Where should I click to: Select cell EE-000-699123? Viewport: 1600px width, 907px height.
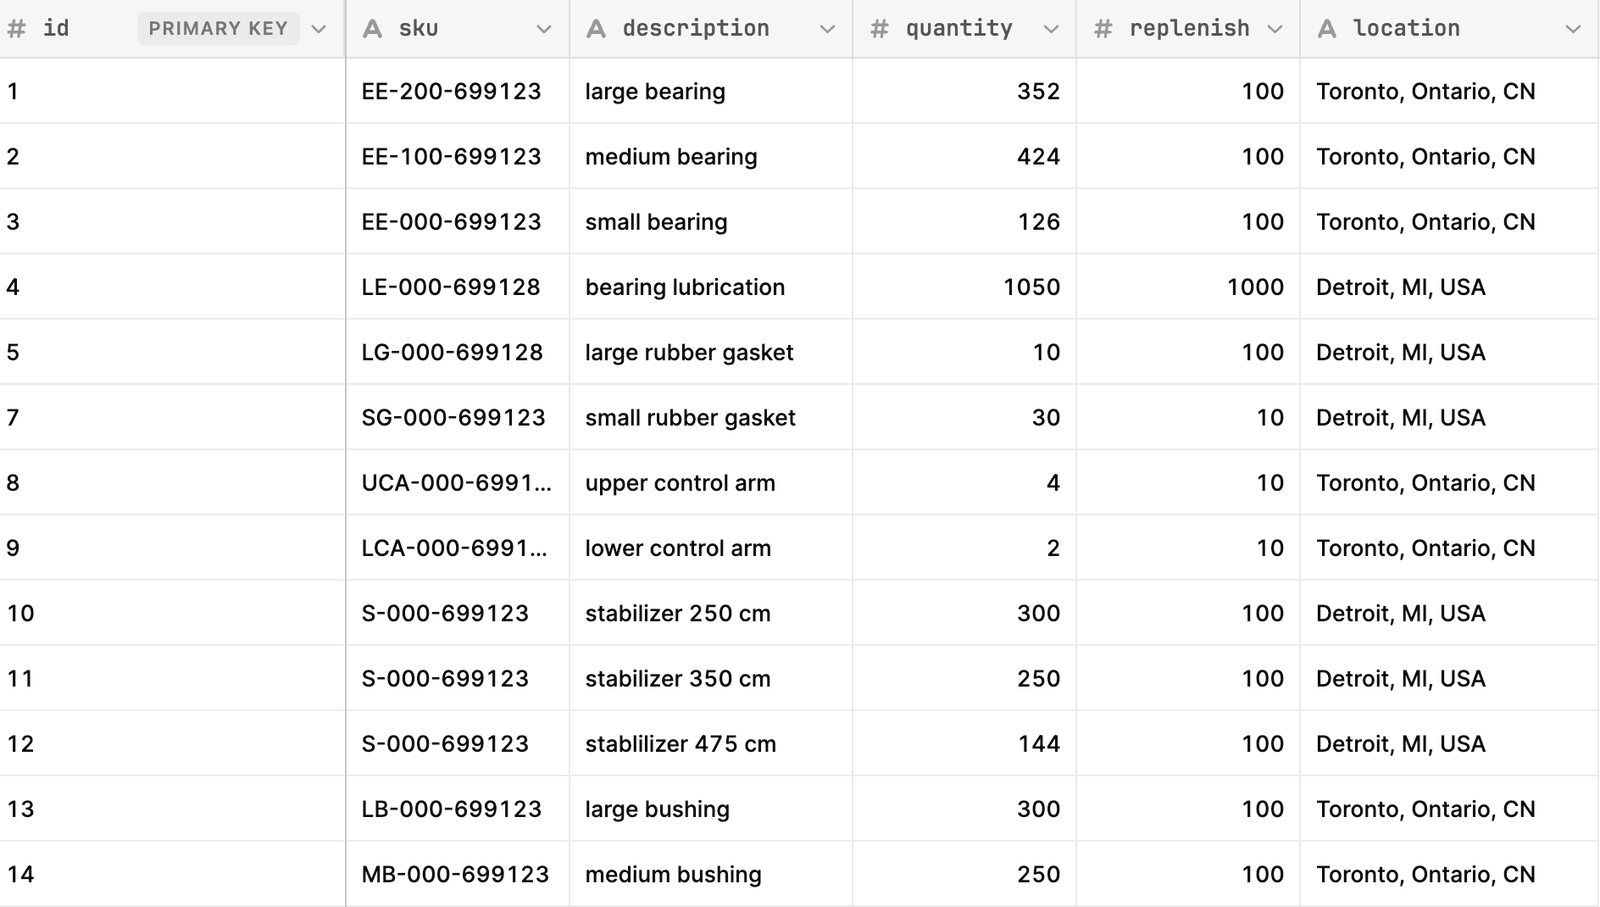(x=458, y=221)
